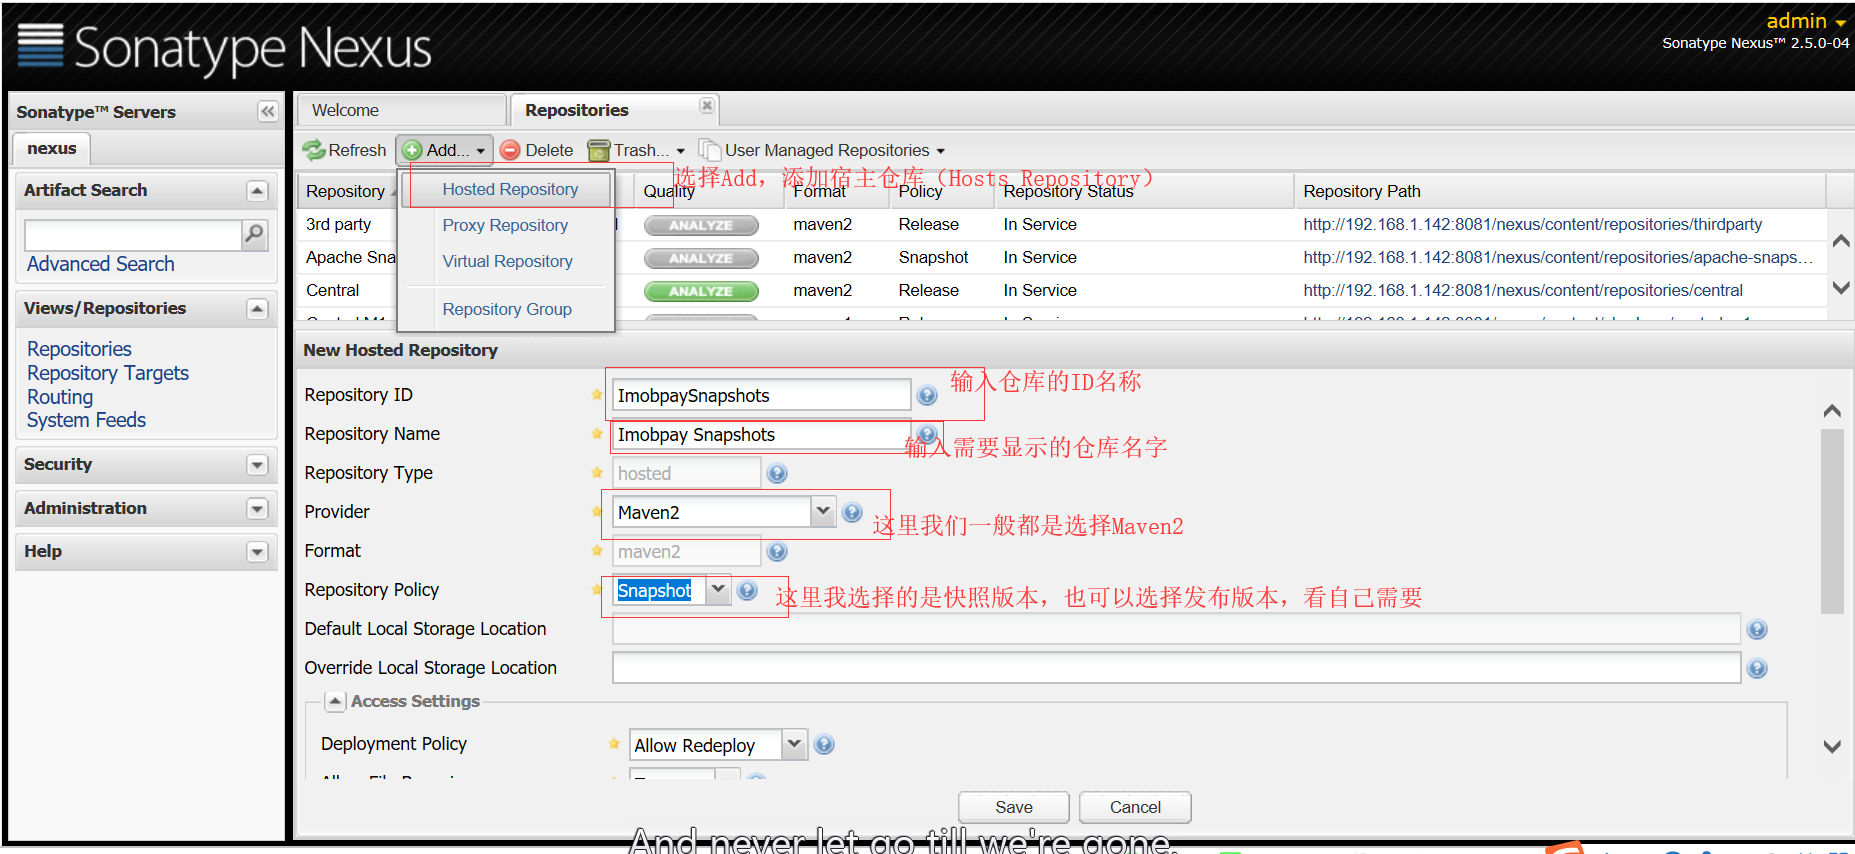Viewport: 1855px width, 854px height.
Task: Show help for Repository ID field
Action: coord(927,396)
